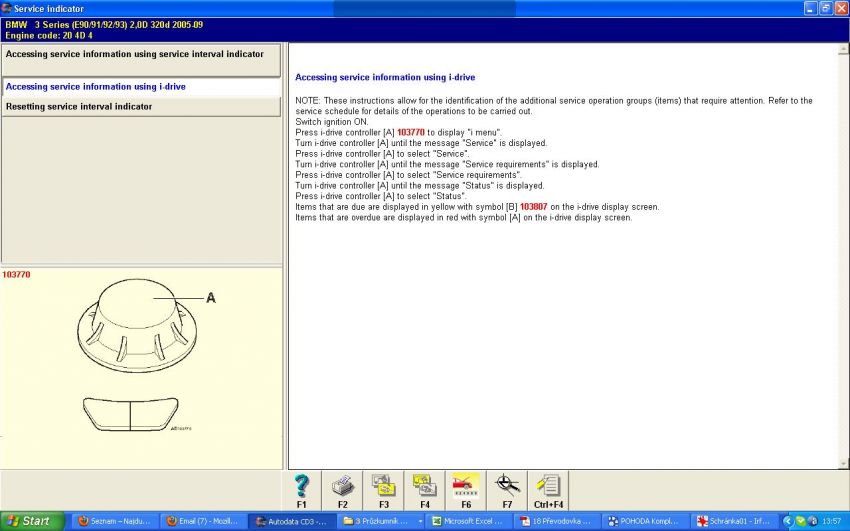Open the '3 Průzkumník' folder group on taskbar
850x531 pixels.
(x=382, y=521)
